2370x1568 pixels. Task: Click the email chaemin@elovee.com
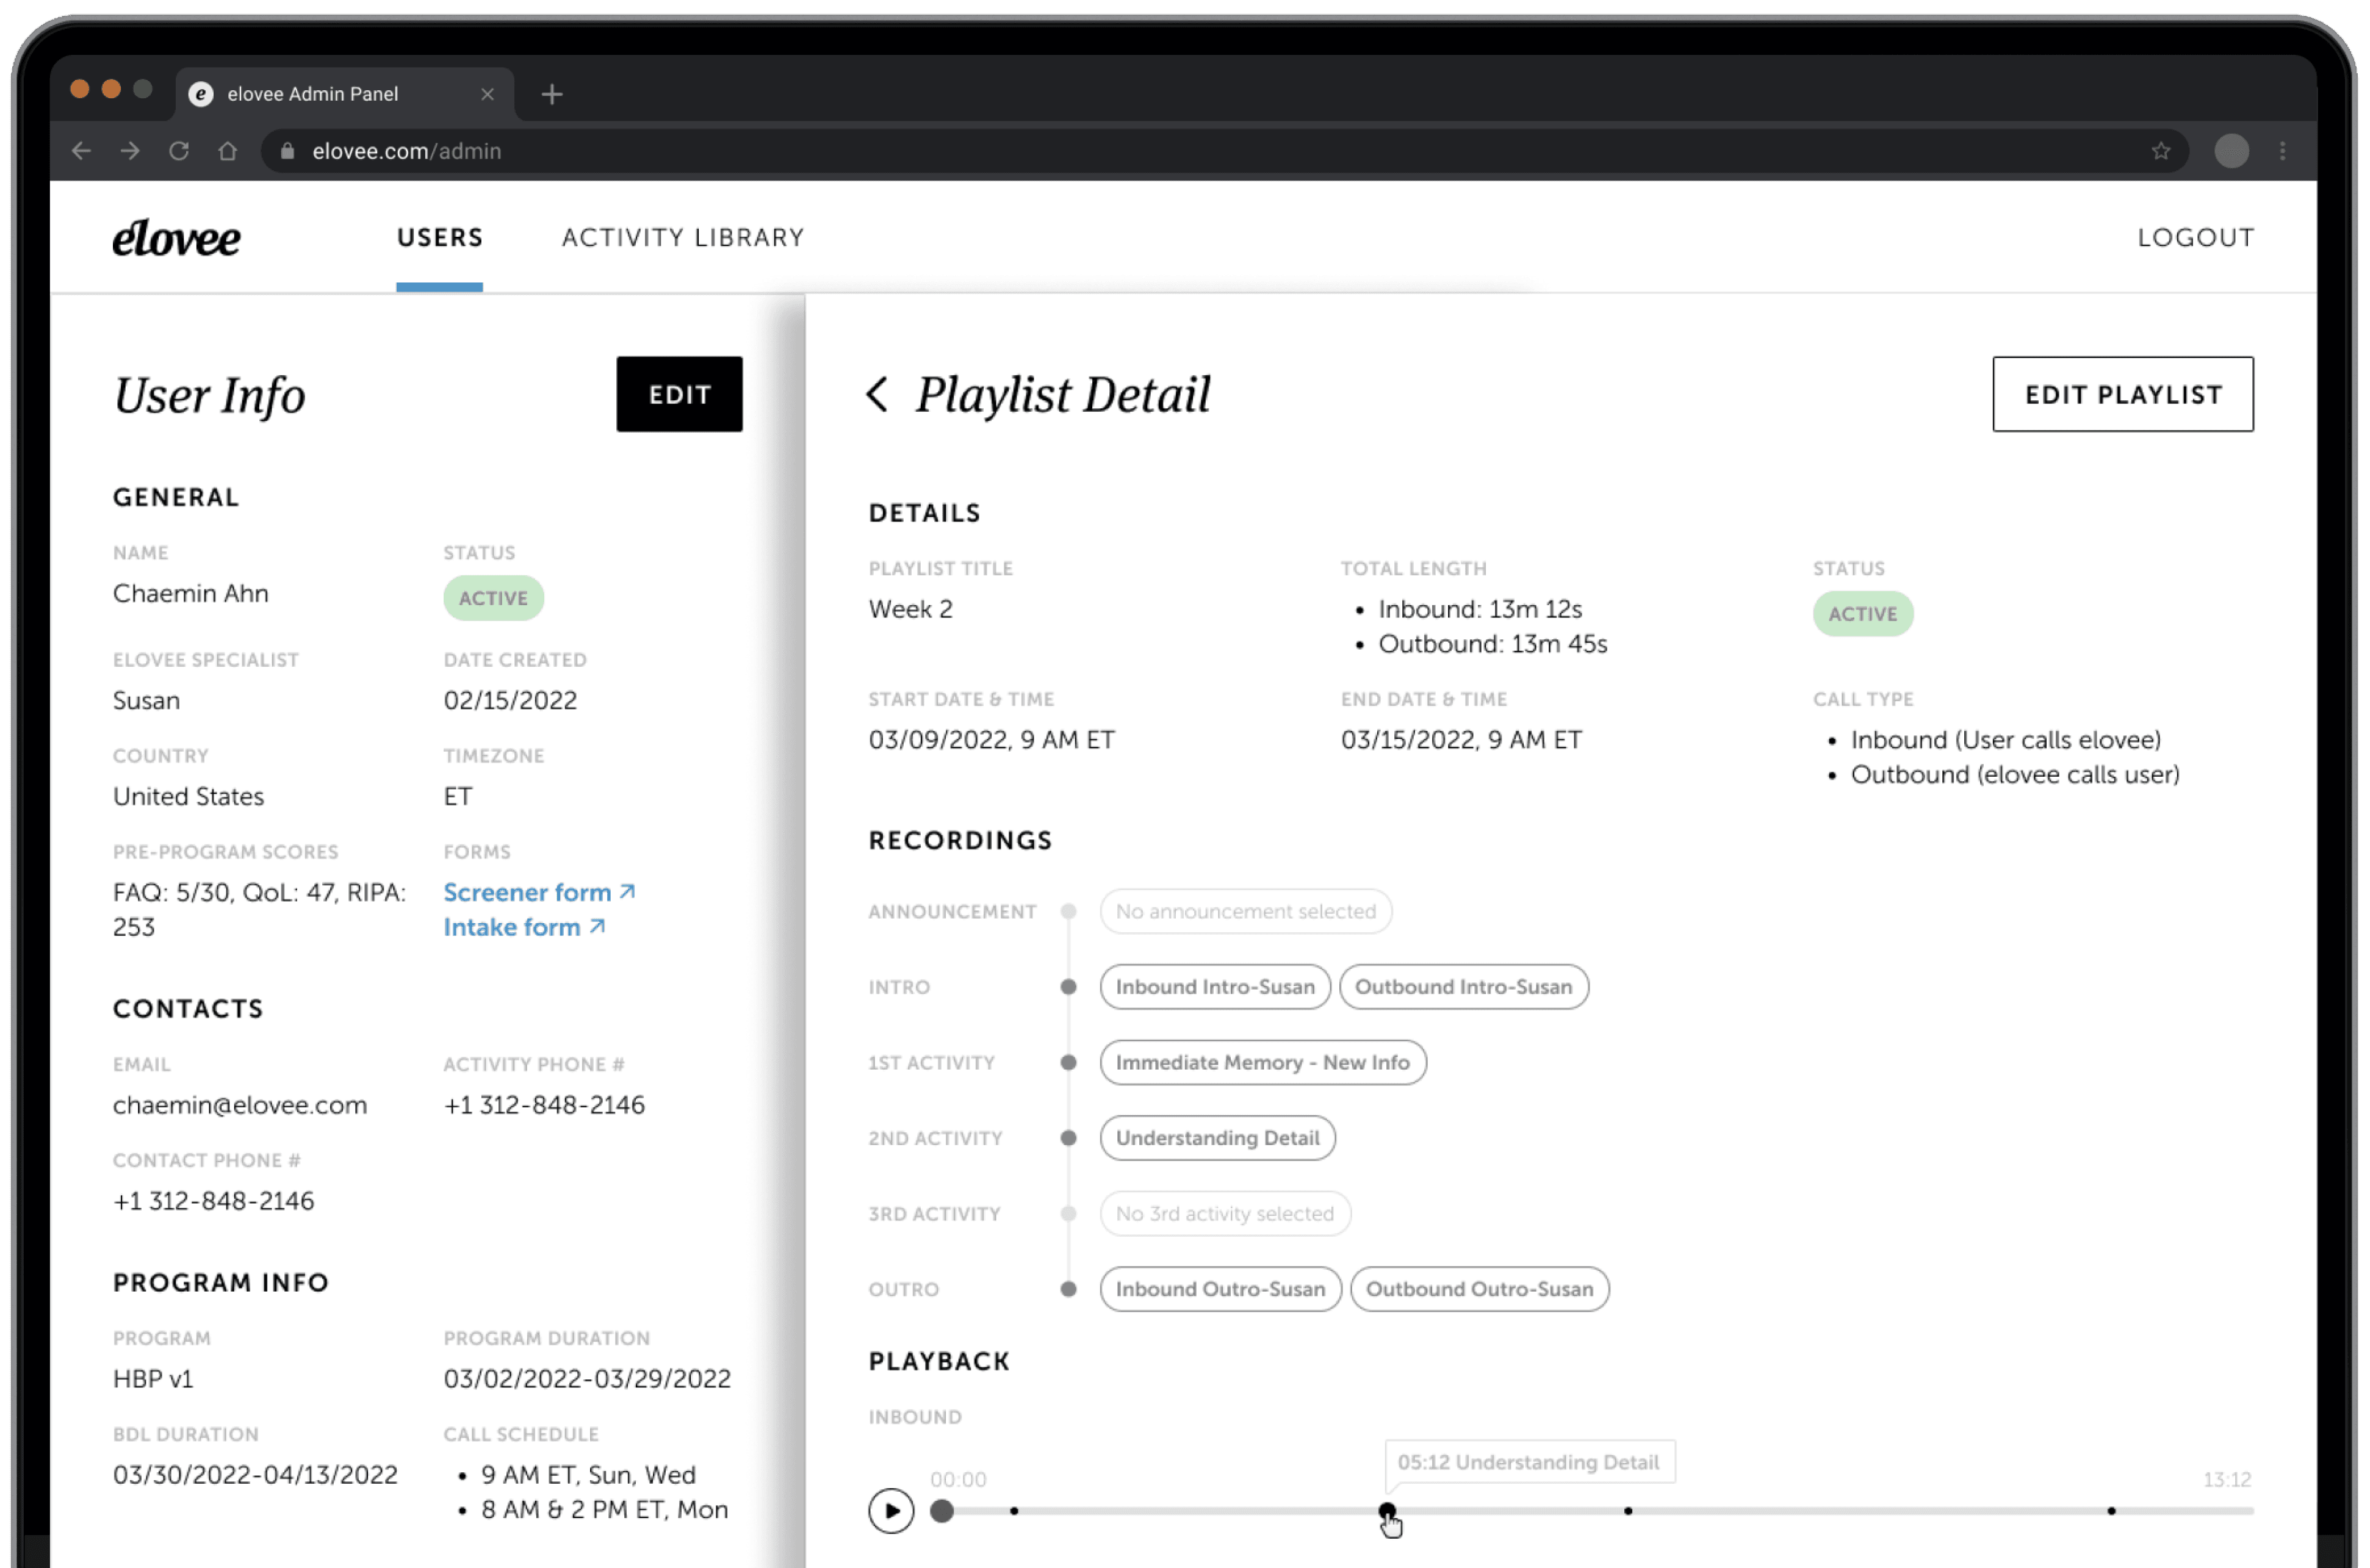coord(240,1105)
